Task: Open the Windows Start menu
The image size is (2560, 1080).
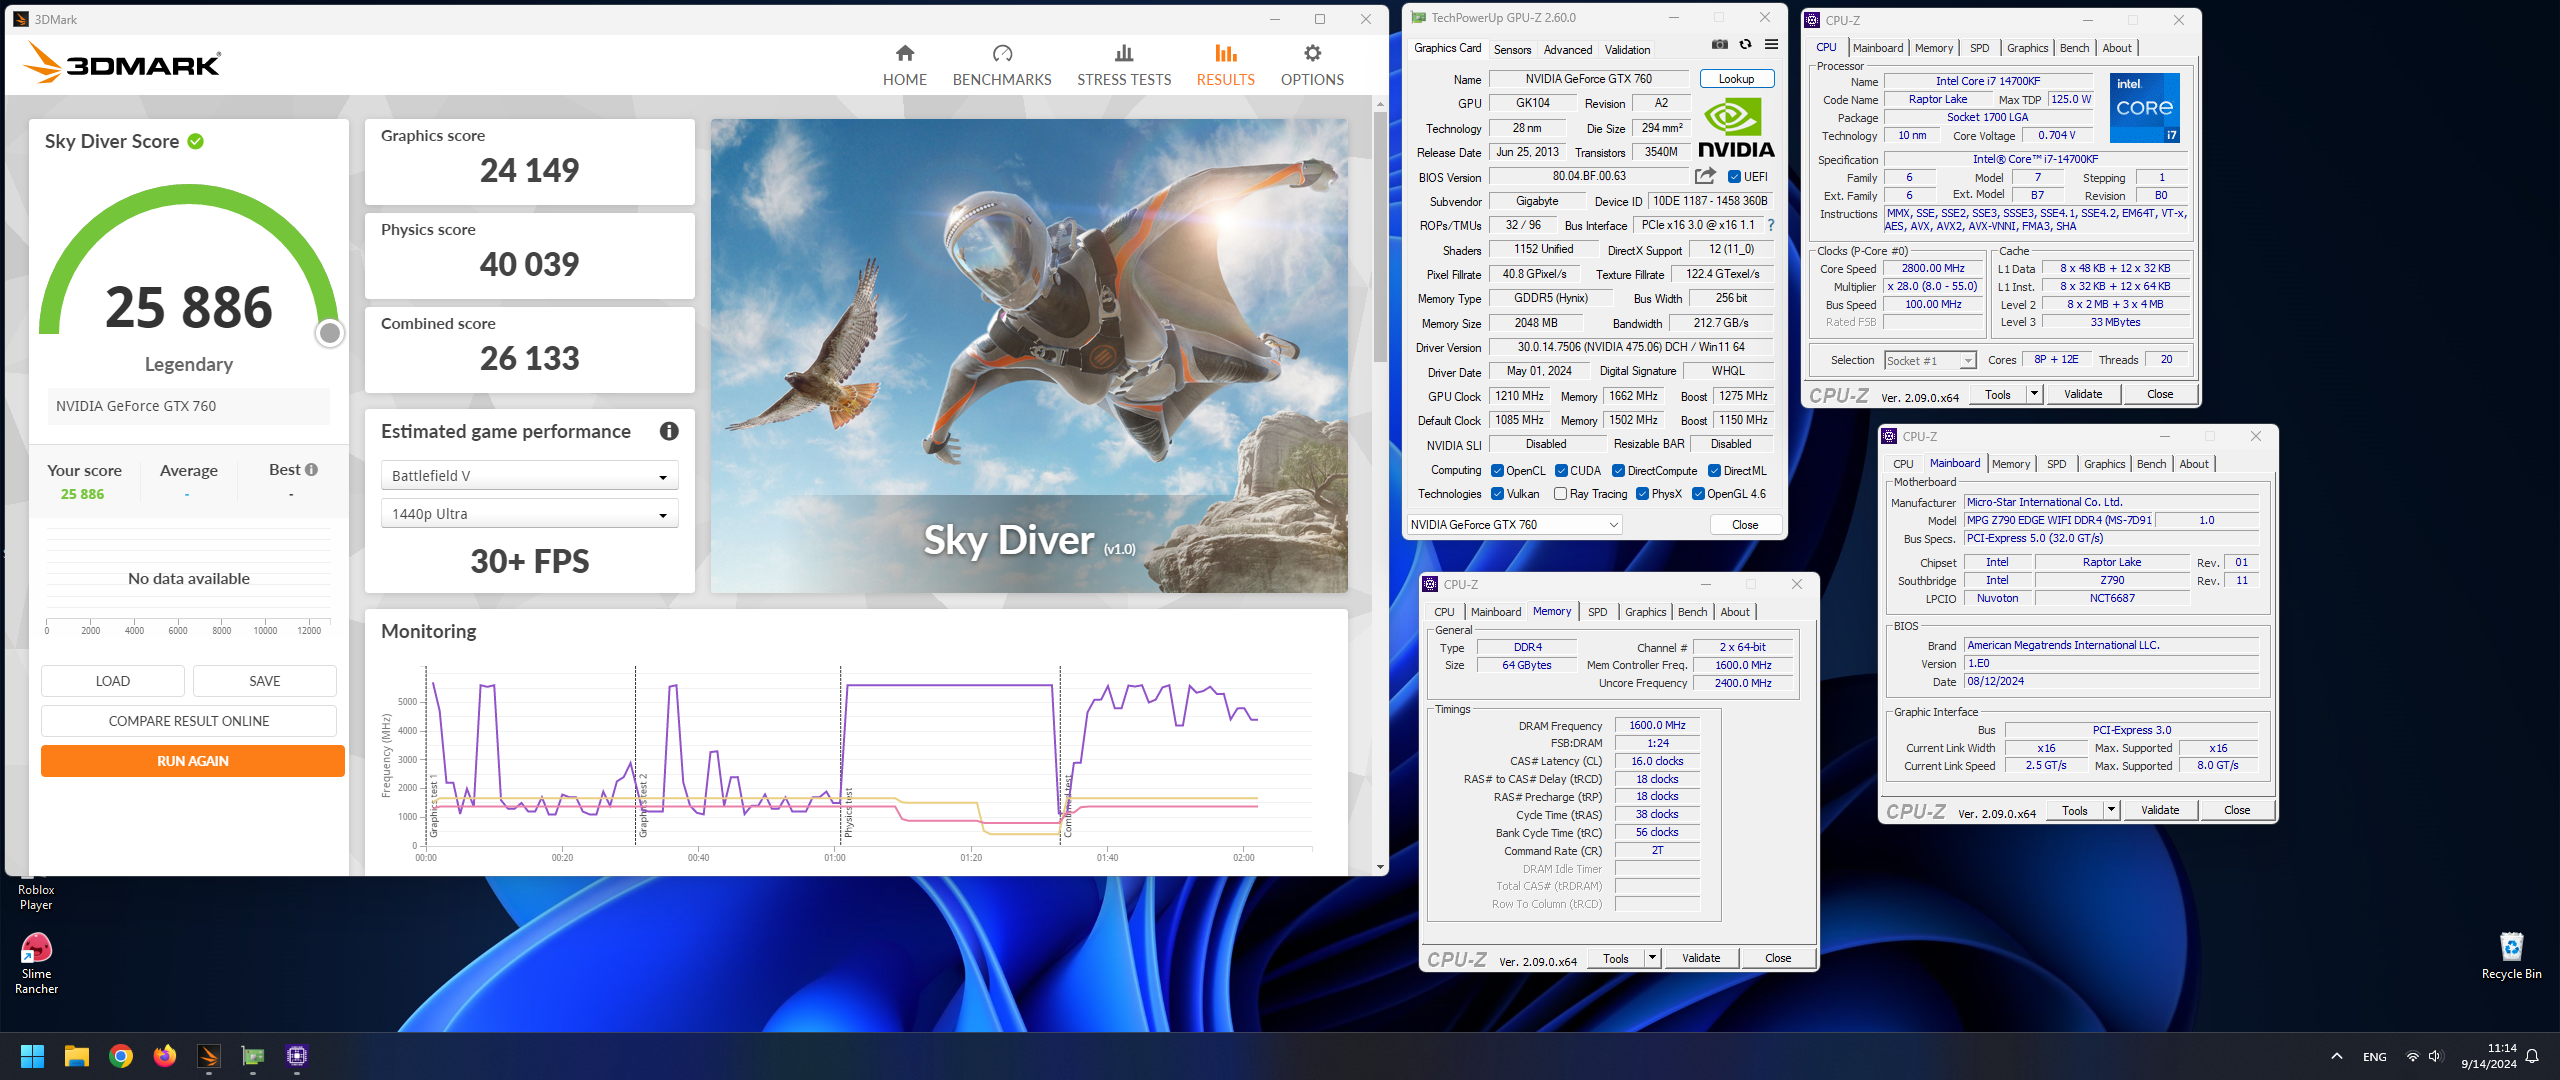Action: [32, 1056]
